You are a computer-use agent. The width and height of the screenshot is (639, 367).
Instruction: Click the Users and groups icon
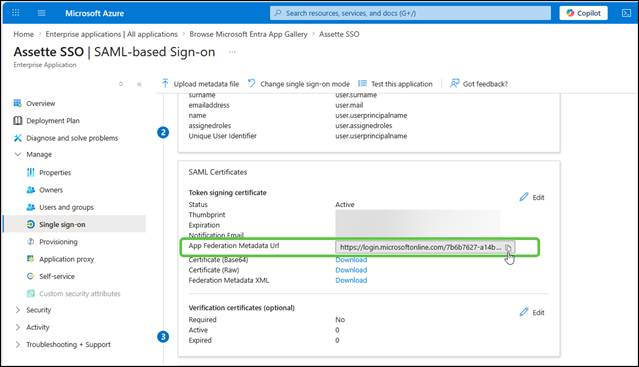pos(31,207)
